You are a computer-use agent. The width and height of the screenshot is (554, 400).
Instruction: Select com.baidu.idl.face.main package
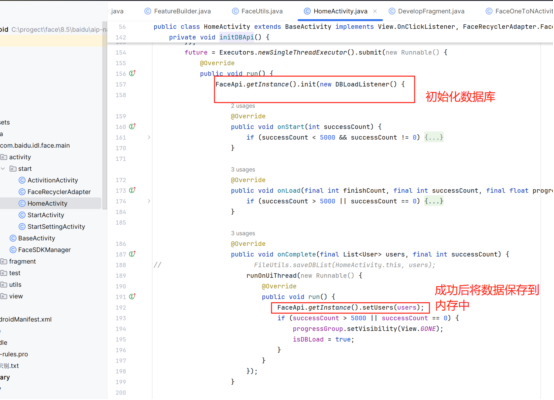click(x=35, y=146)
